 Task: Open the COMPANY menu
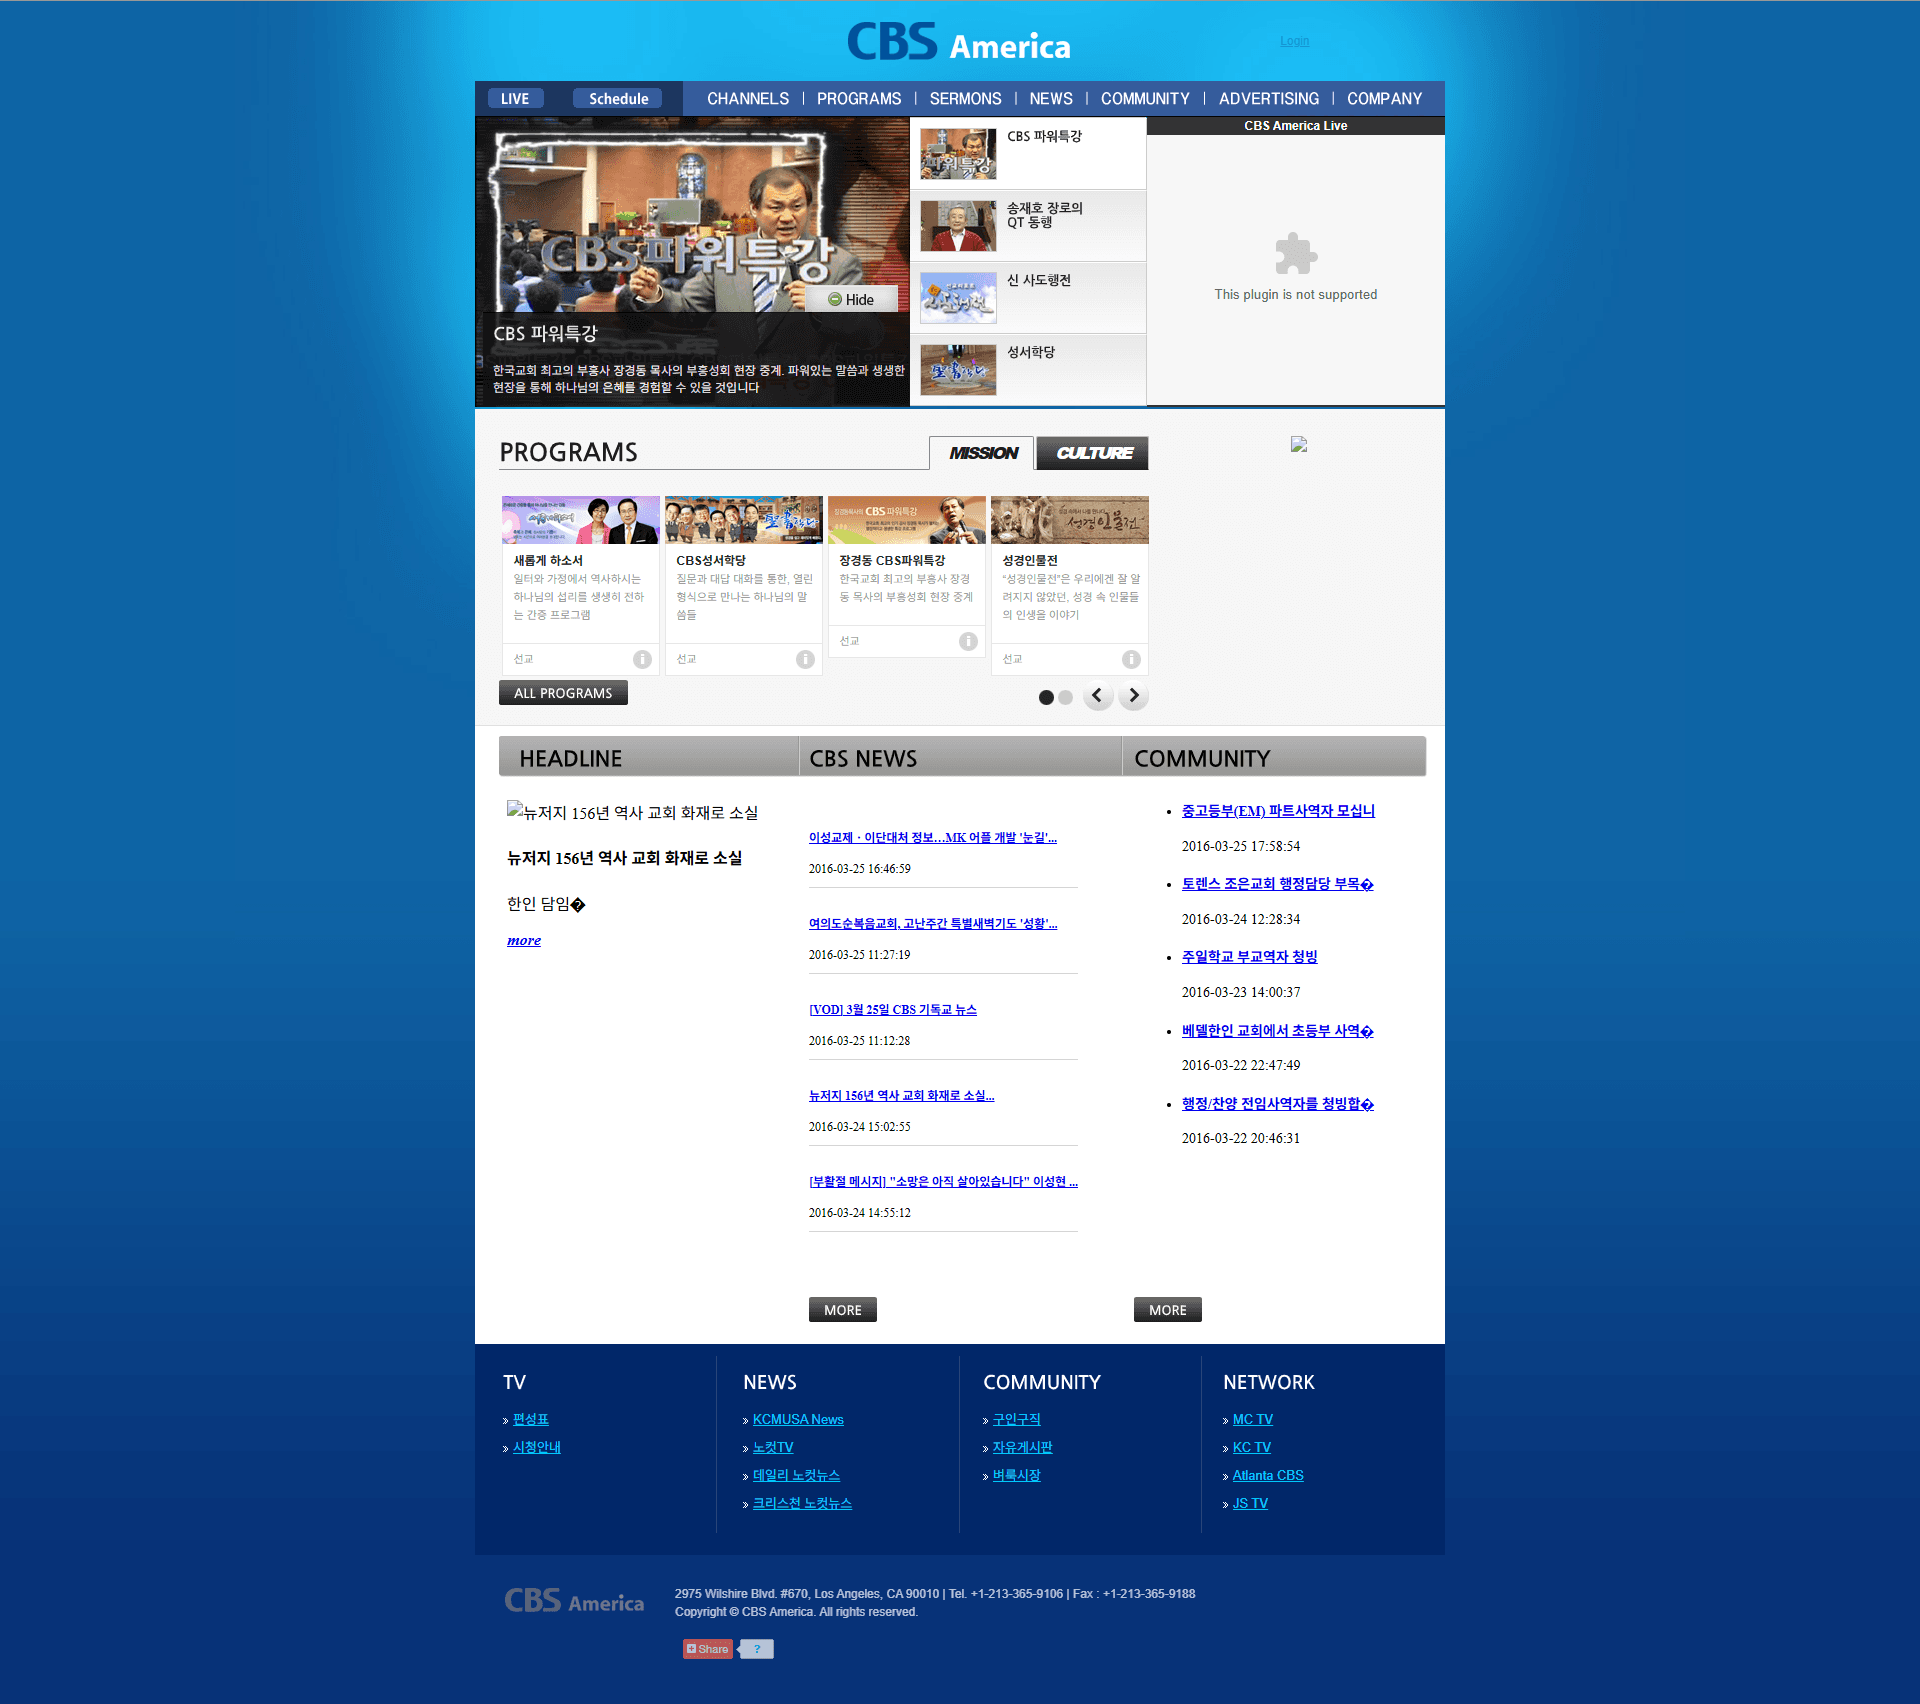point(1384,98)
